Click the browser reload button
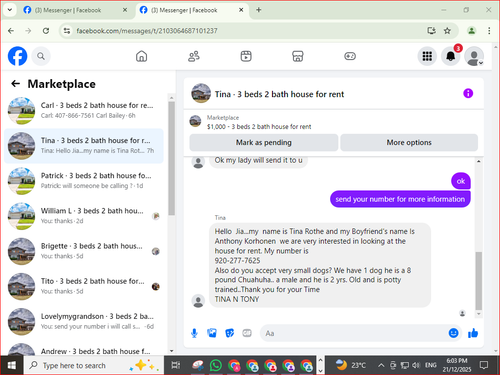The image size is (500, 375). (46, 31)
